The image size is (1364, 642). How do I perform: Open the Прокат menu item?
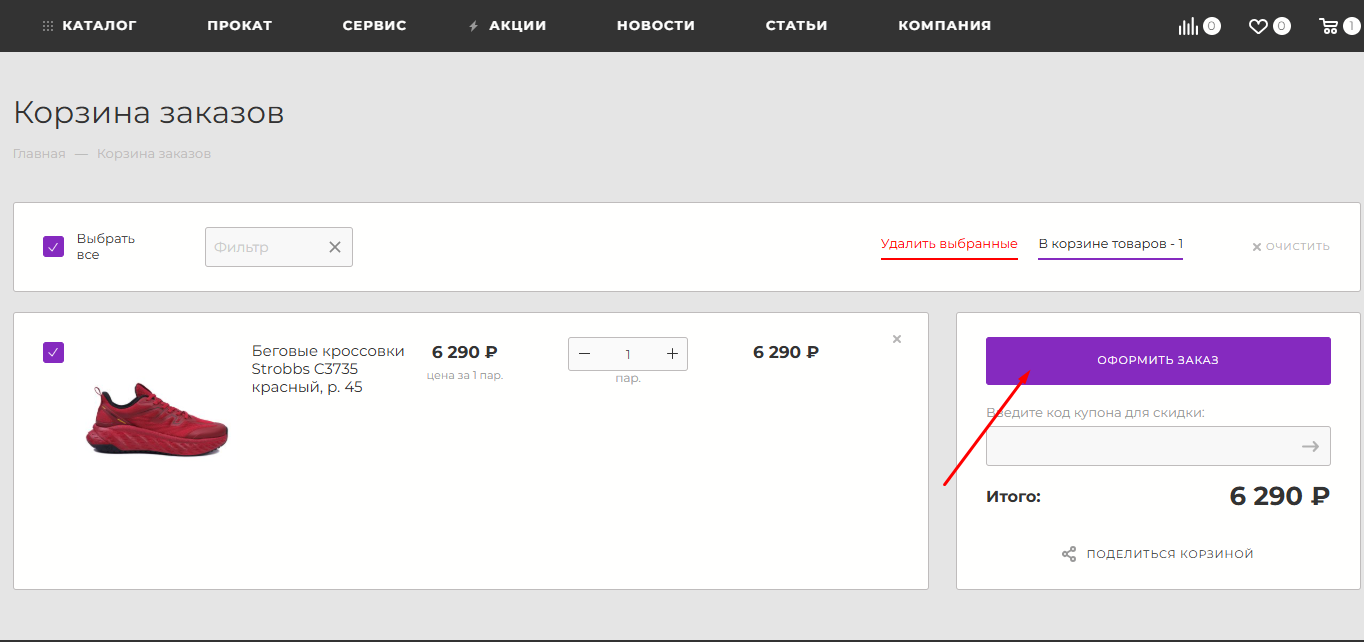(240, 26)
